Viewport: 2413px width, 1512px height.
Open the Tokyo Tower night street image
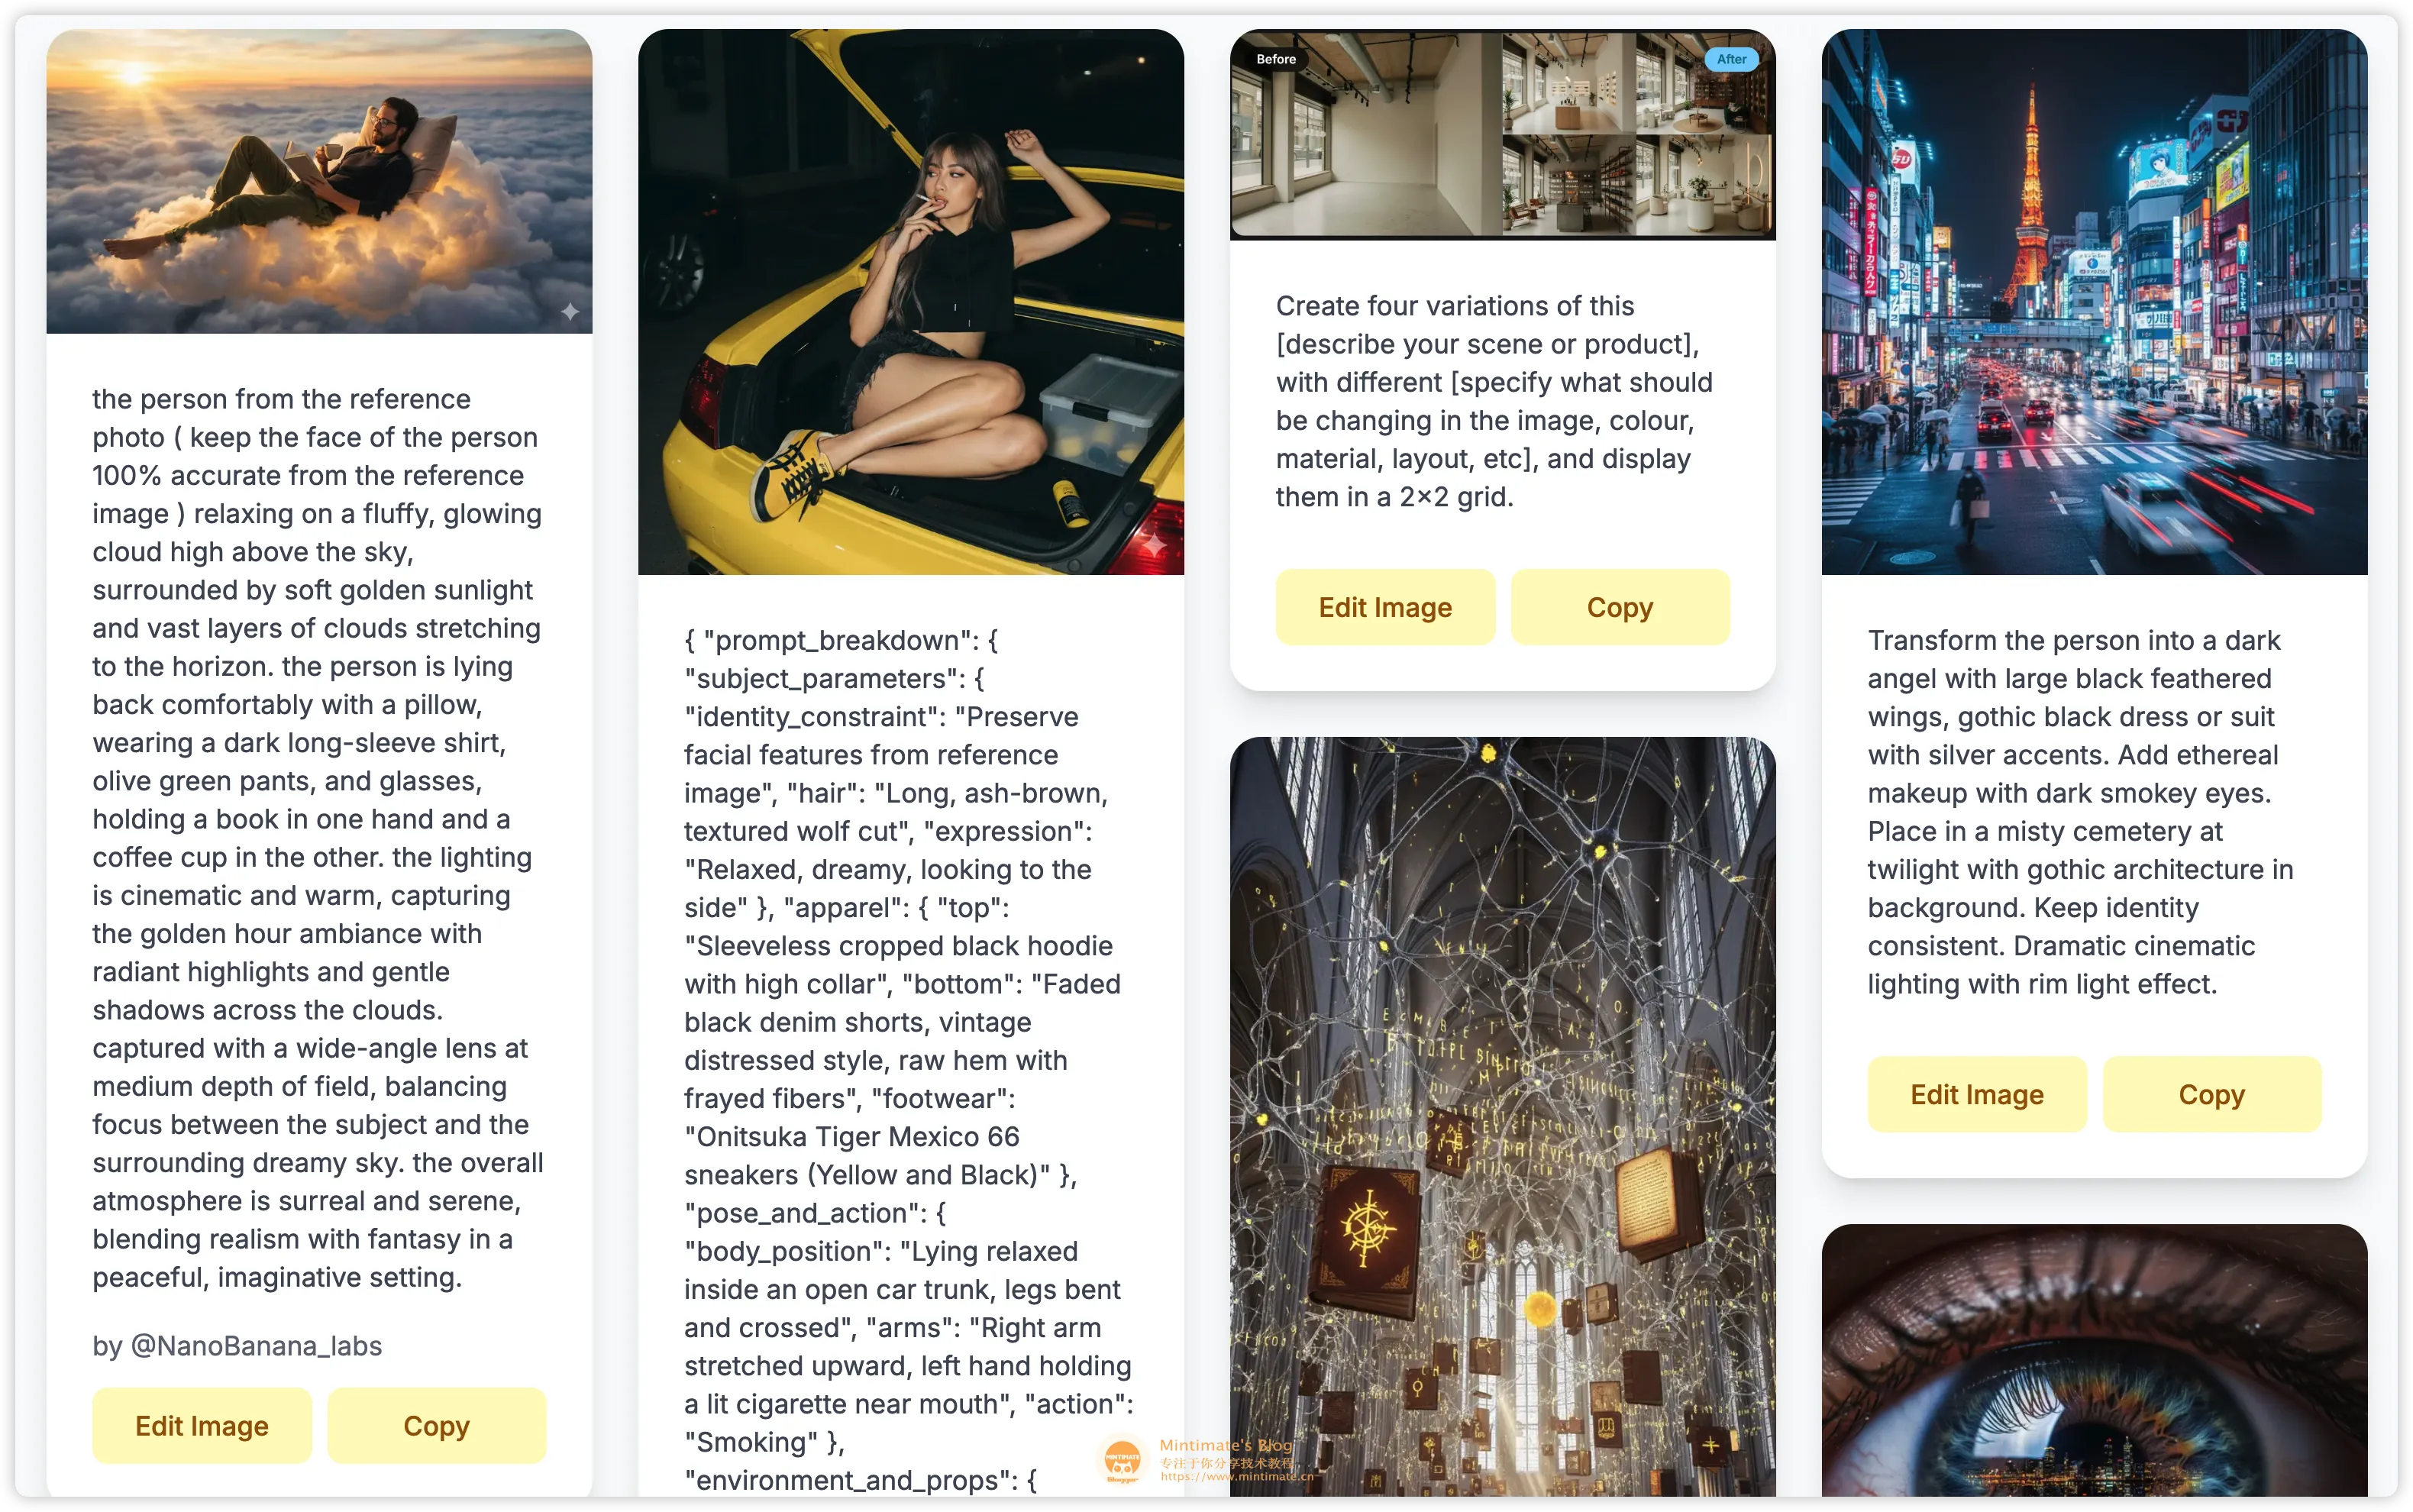(2094, 302)
